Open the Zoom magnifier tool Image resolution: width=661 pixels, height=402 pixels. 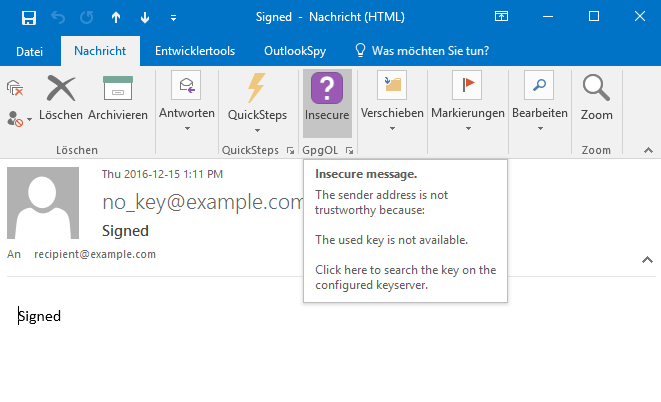pyautogui.click(x=596, y=98)
